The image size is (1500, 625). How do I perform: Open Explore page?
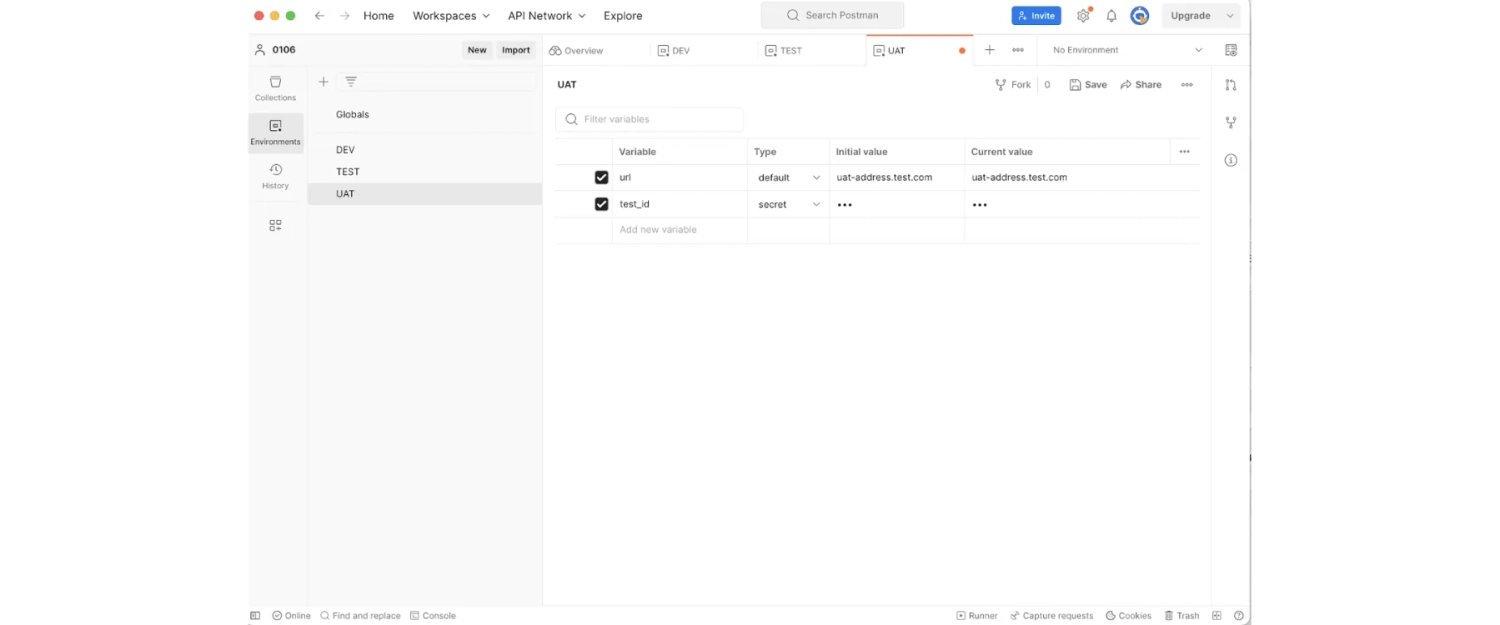pos(623,16)
